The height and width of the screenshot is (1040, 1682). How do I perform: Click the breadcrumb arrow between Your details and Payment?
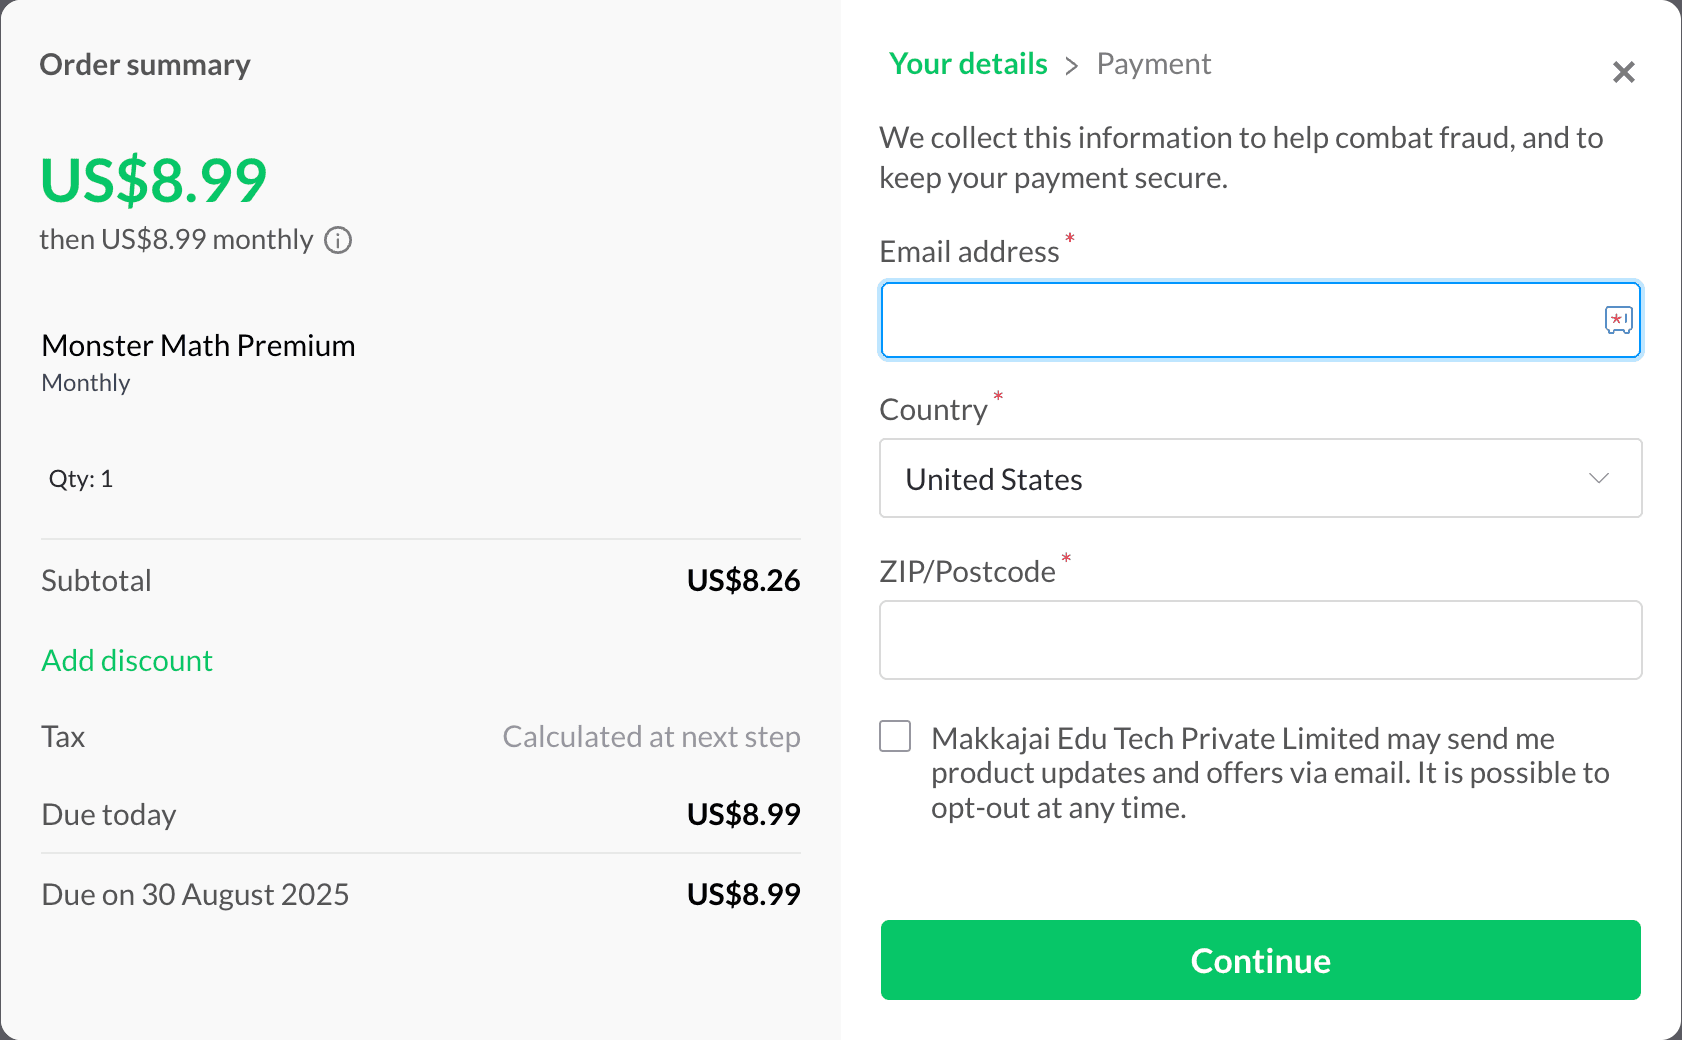(1071, 65)
